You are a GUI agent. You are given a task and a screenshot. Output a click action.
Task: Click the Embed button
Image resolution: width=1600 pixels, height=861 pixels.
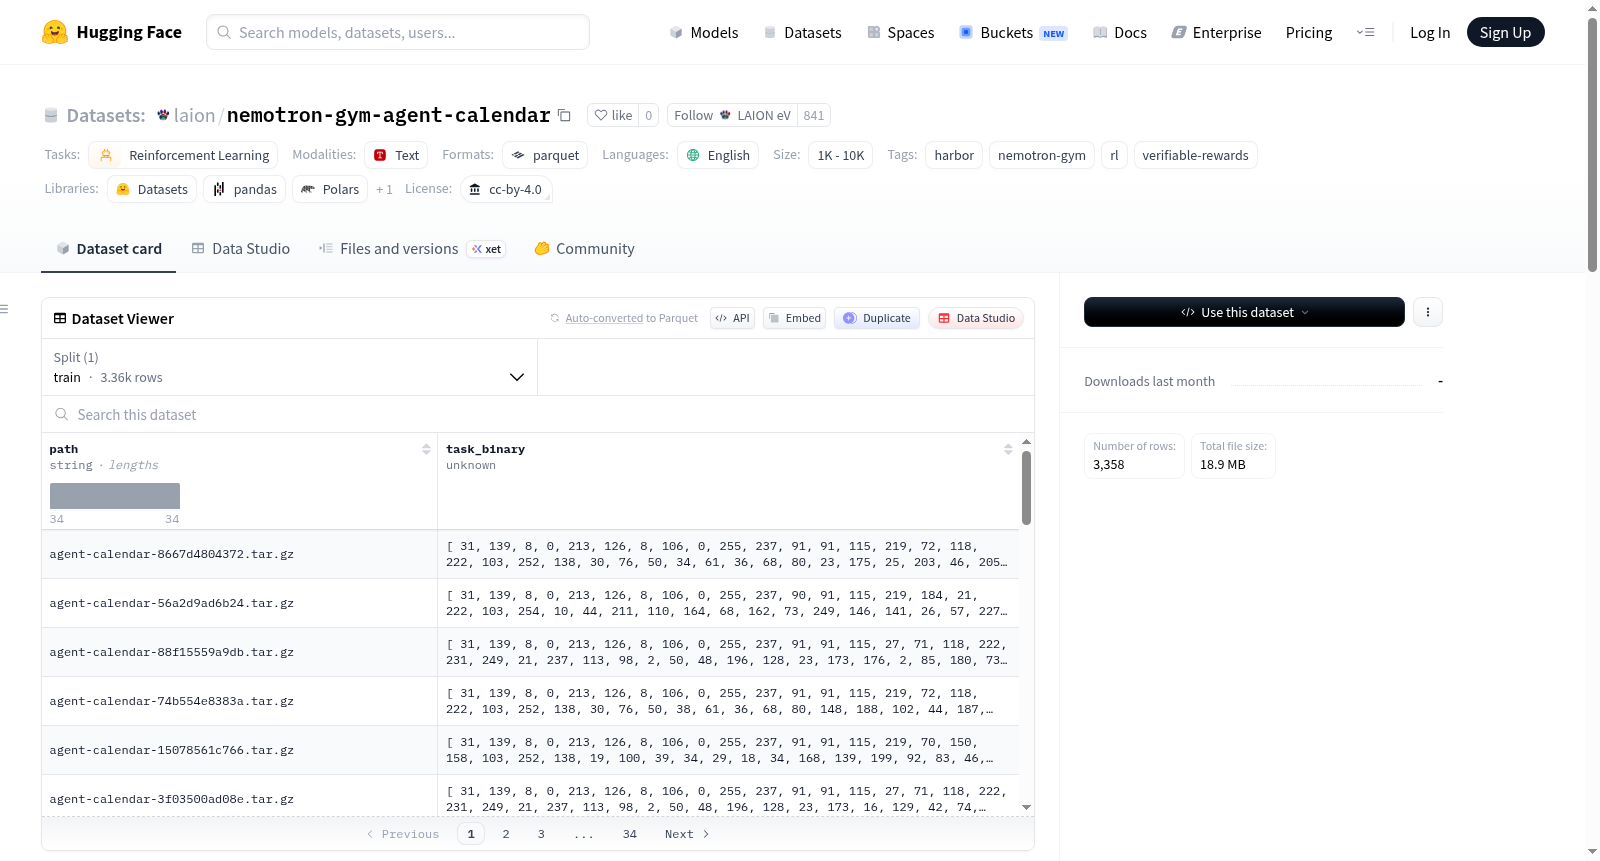795,318
